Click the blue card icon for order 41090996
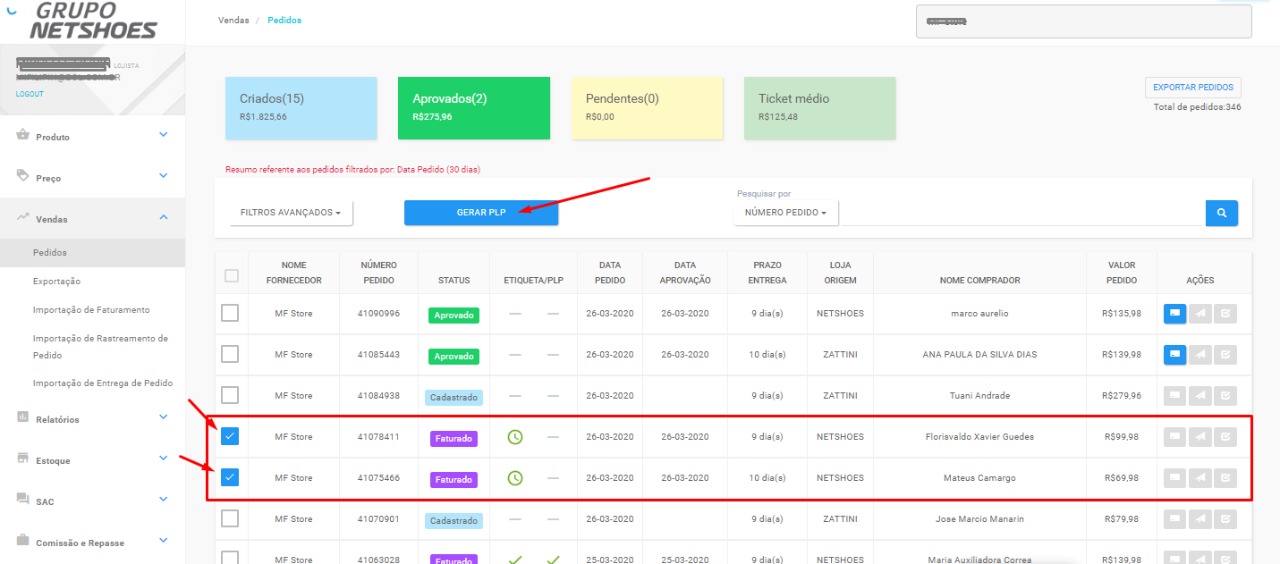1280x564 pixels. coord(1175,313)
